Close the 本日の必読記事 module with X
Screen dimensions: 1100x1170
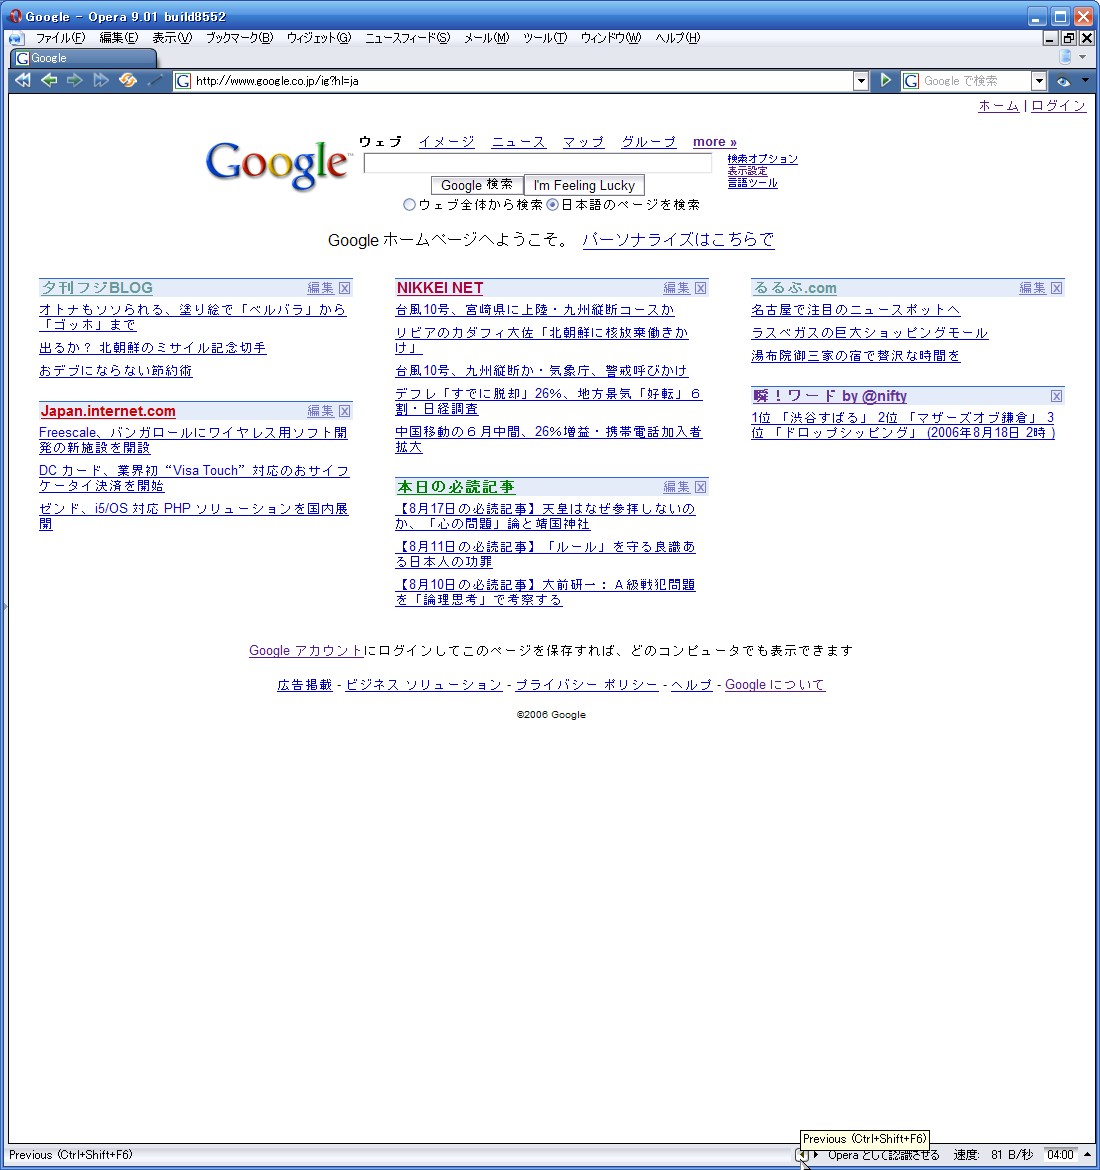[701, 487]
